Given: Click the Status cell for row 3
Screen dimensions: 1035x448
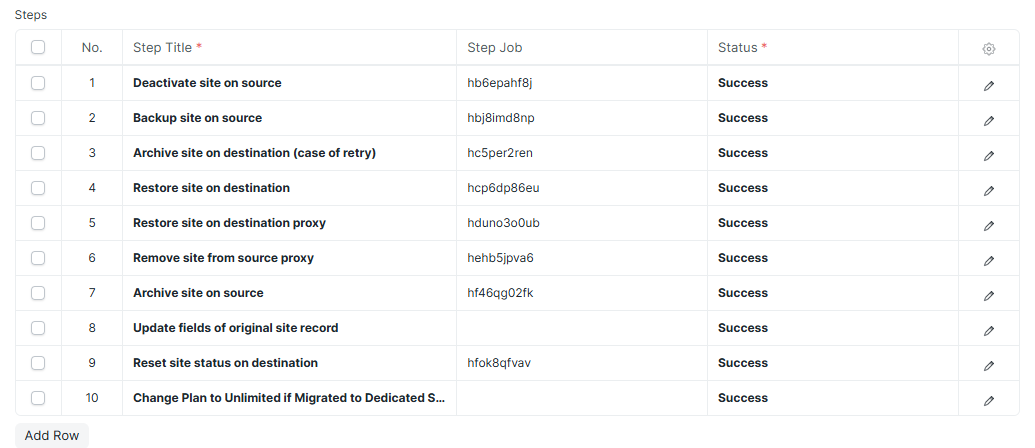Looking at the screenshot, I should coord(832,153).
